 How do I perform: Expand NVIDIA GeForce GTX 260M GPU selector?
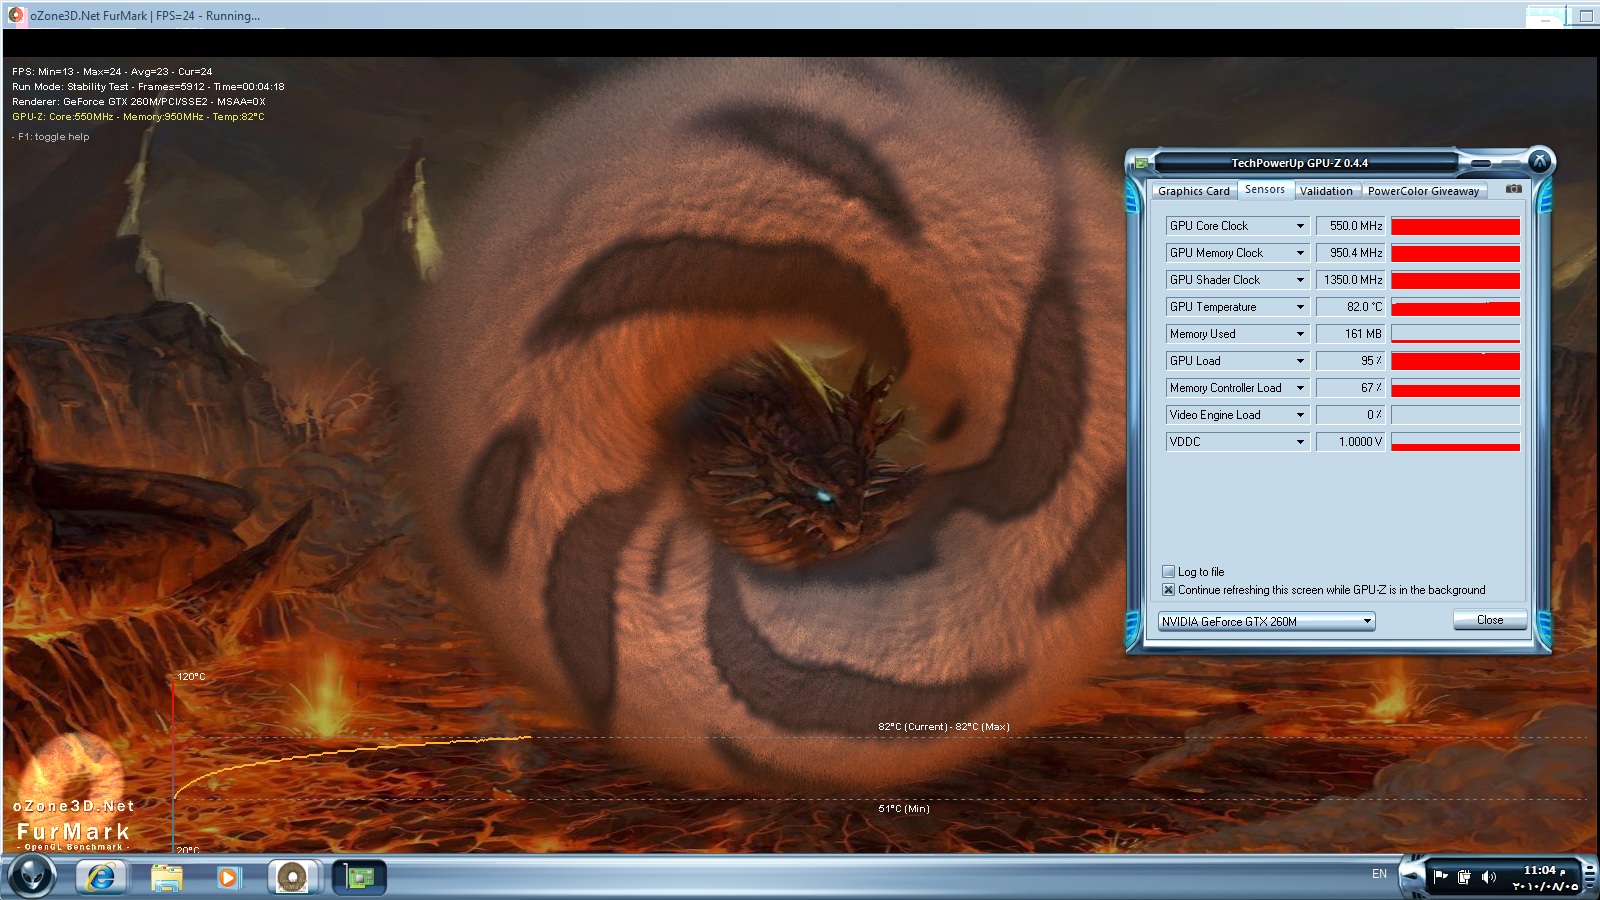click(1267, 622)
